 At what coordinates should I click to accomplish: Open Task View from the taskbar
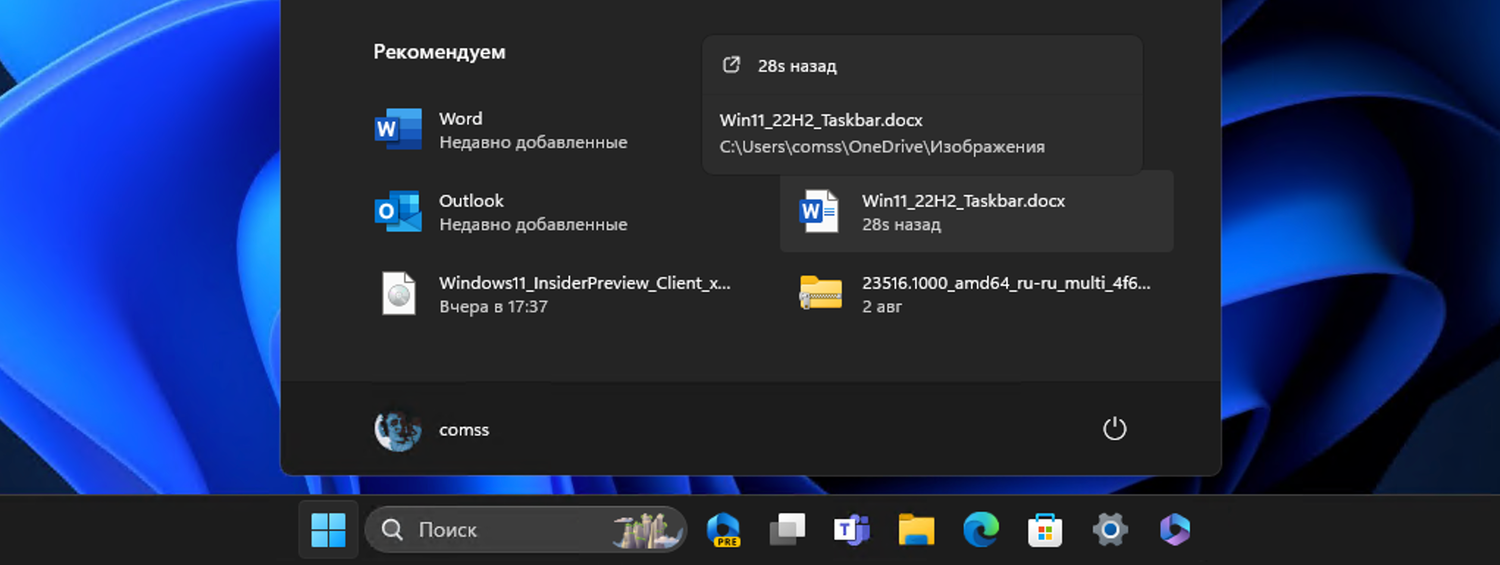[x=787, y=530]
